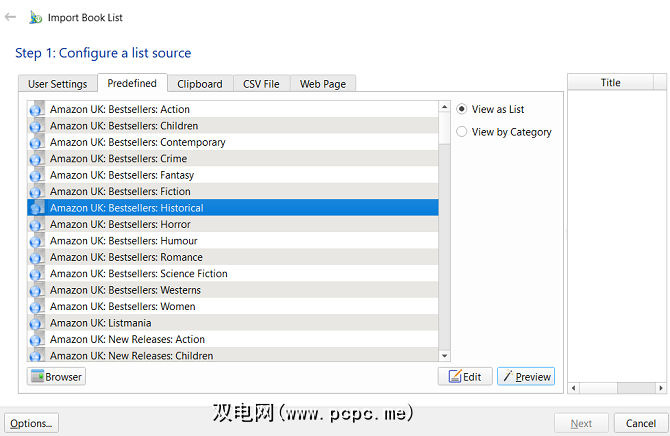Pick Amazon UK: New Releases: Children
Screen dimensions: 670x436
tap(233, 355)
